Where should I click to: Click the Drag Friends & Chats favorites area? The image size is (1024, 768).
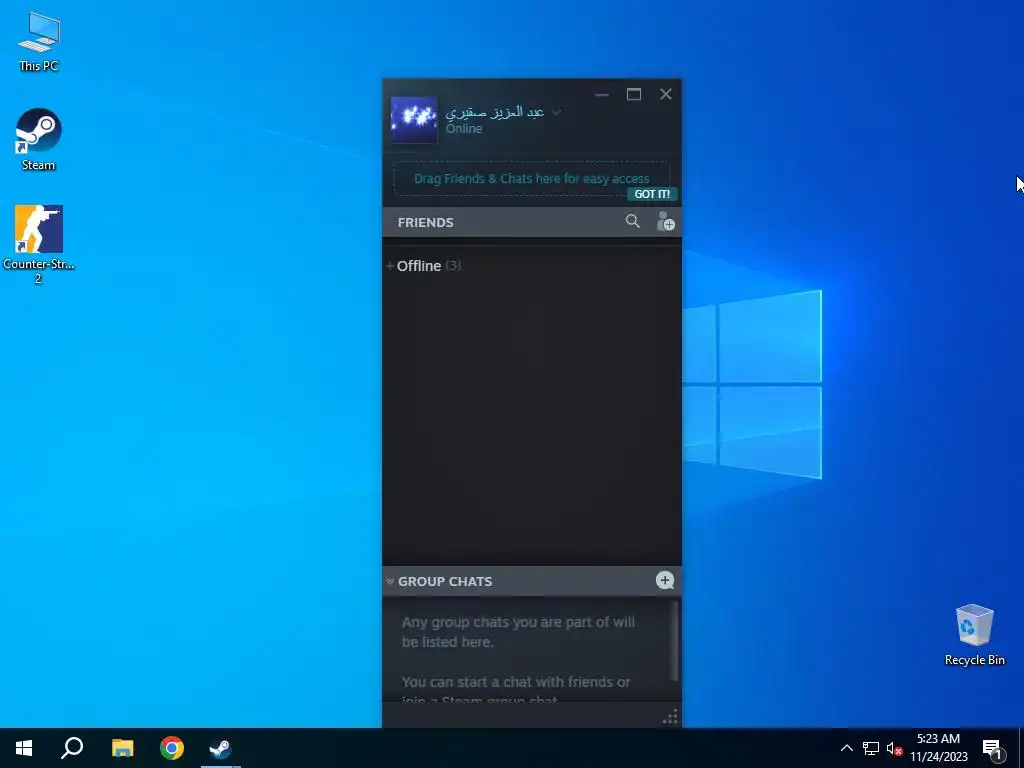[x=532, y=178]
